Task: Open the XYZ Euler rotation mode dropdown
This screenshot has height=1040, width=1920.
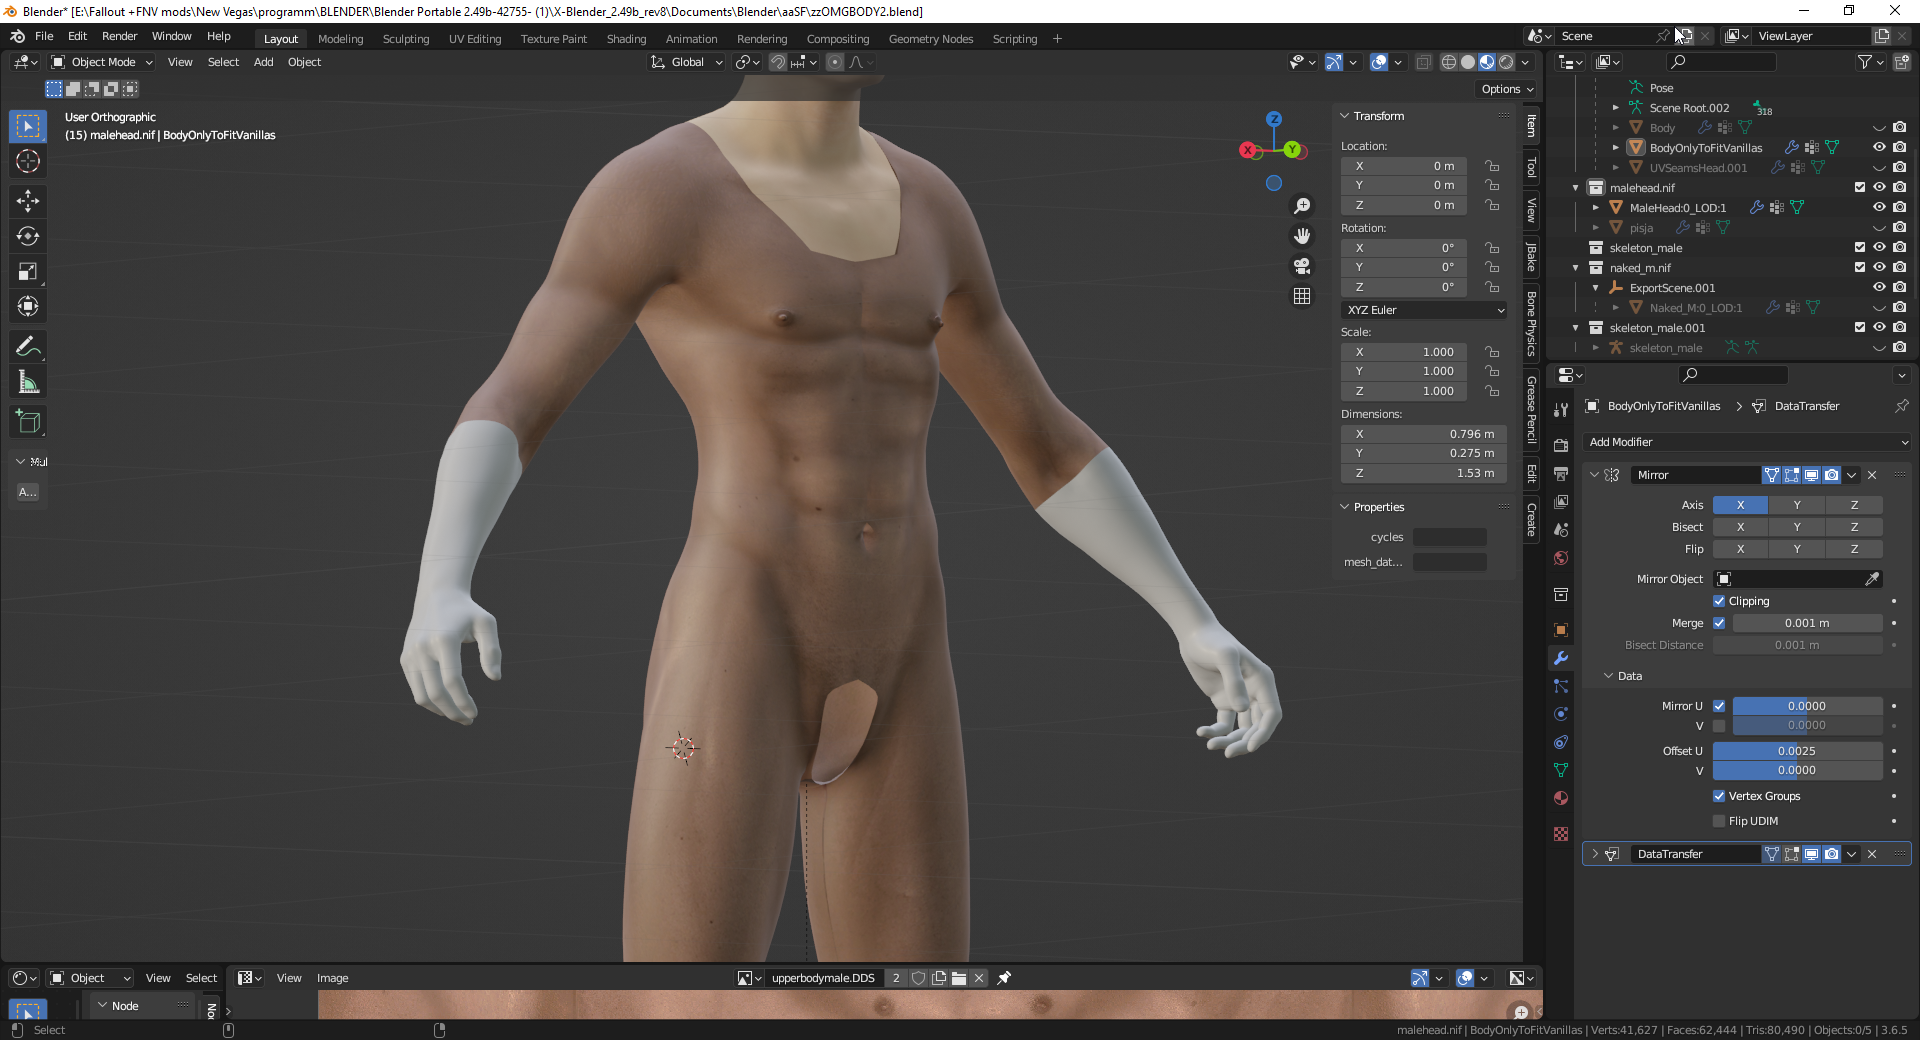Action: [1424, 310]
